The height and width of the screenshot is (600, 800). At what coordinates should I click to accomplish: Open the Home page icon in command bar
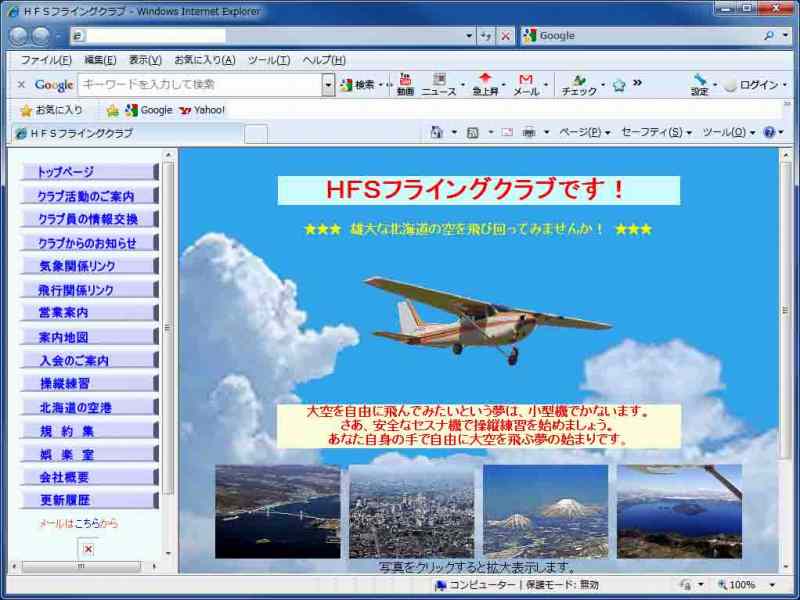(436, 132)
